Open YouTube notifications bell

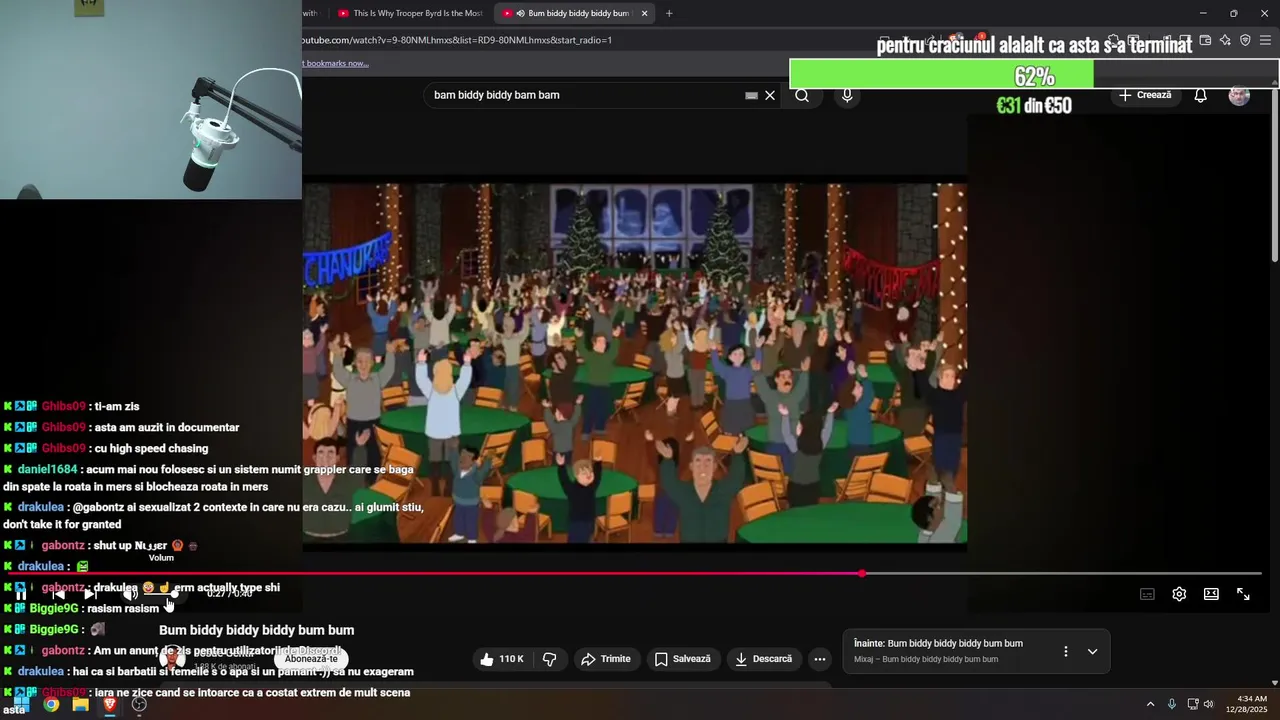pos(1200,95)
